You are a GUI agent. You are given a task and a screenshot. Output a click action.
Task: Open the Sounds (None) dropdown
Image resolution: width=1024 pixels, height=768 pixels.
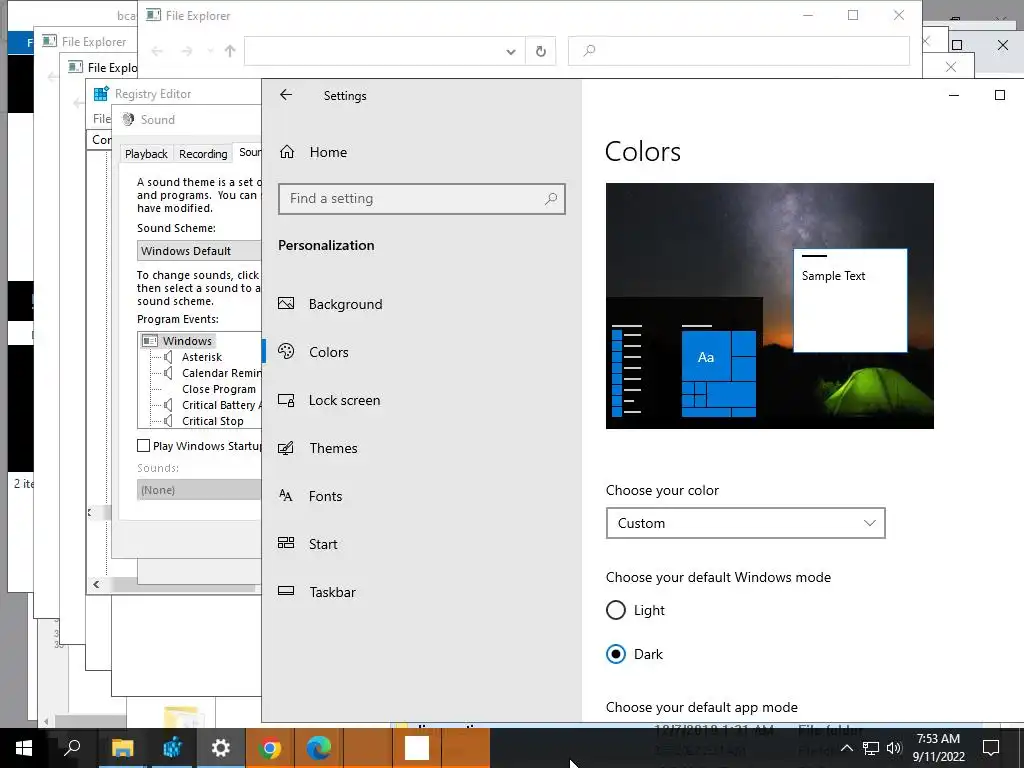click(x=199, y=490)
